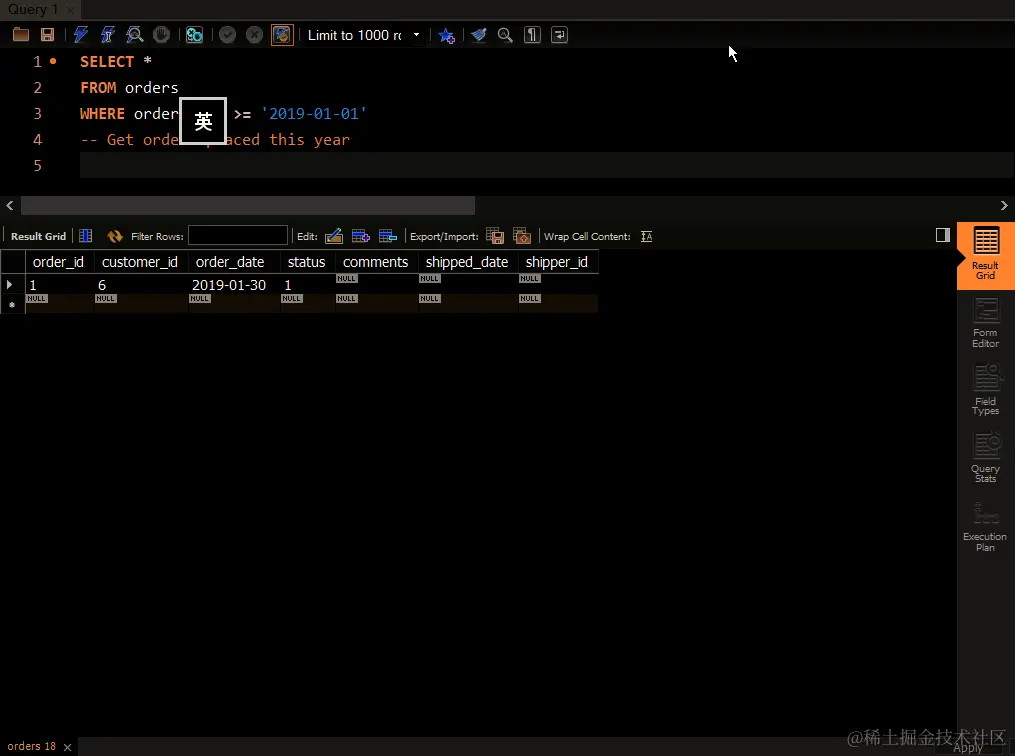The width and height of the screenshot is (1015, 756).
Task: Close the Query 1 tab
Action: tap(70, 10)
